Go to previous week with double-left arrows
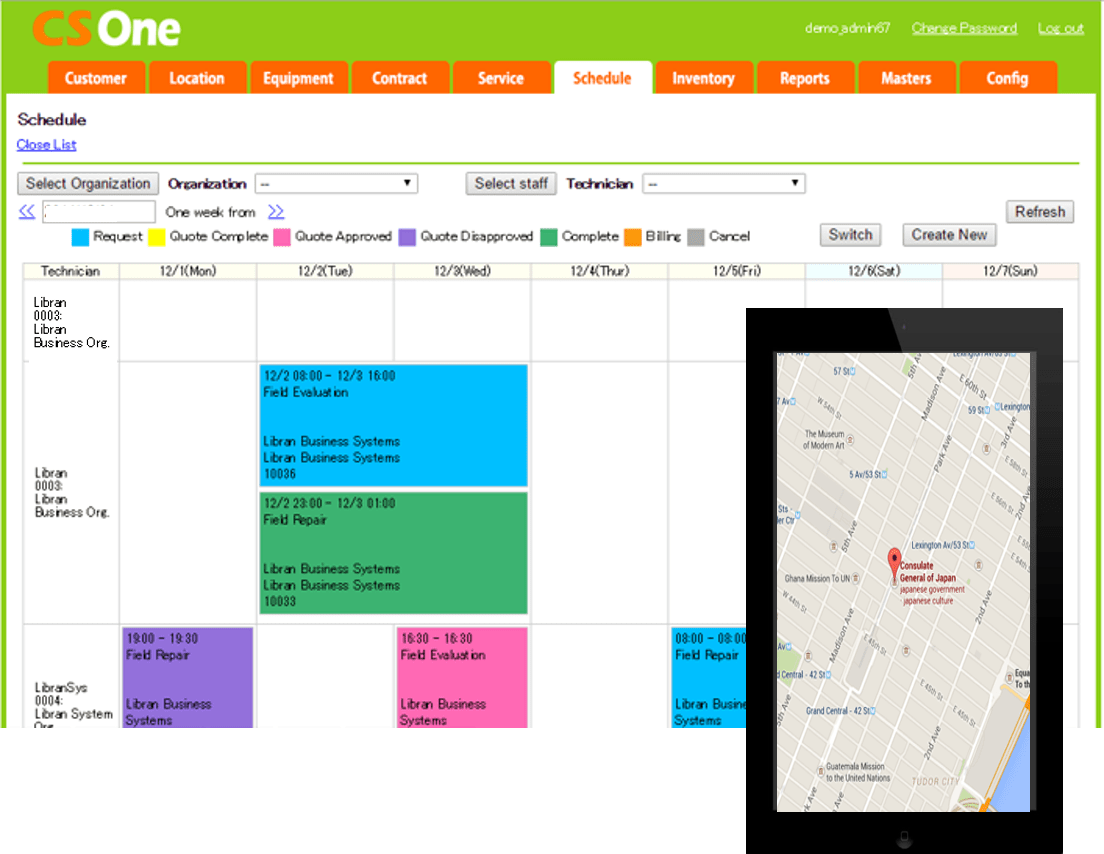Viewport: 1104px width, 854px height. tap(27, 211)
